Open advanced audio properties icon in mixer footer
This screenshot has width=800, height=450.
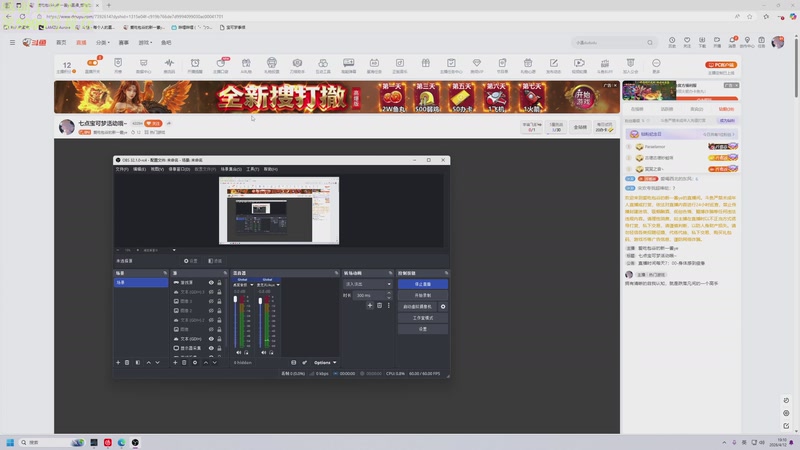pyautogui.click(x=305, y=362)
